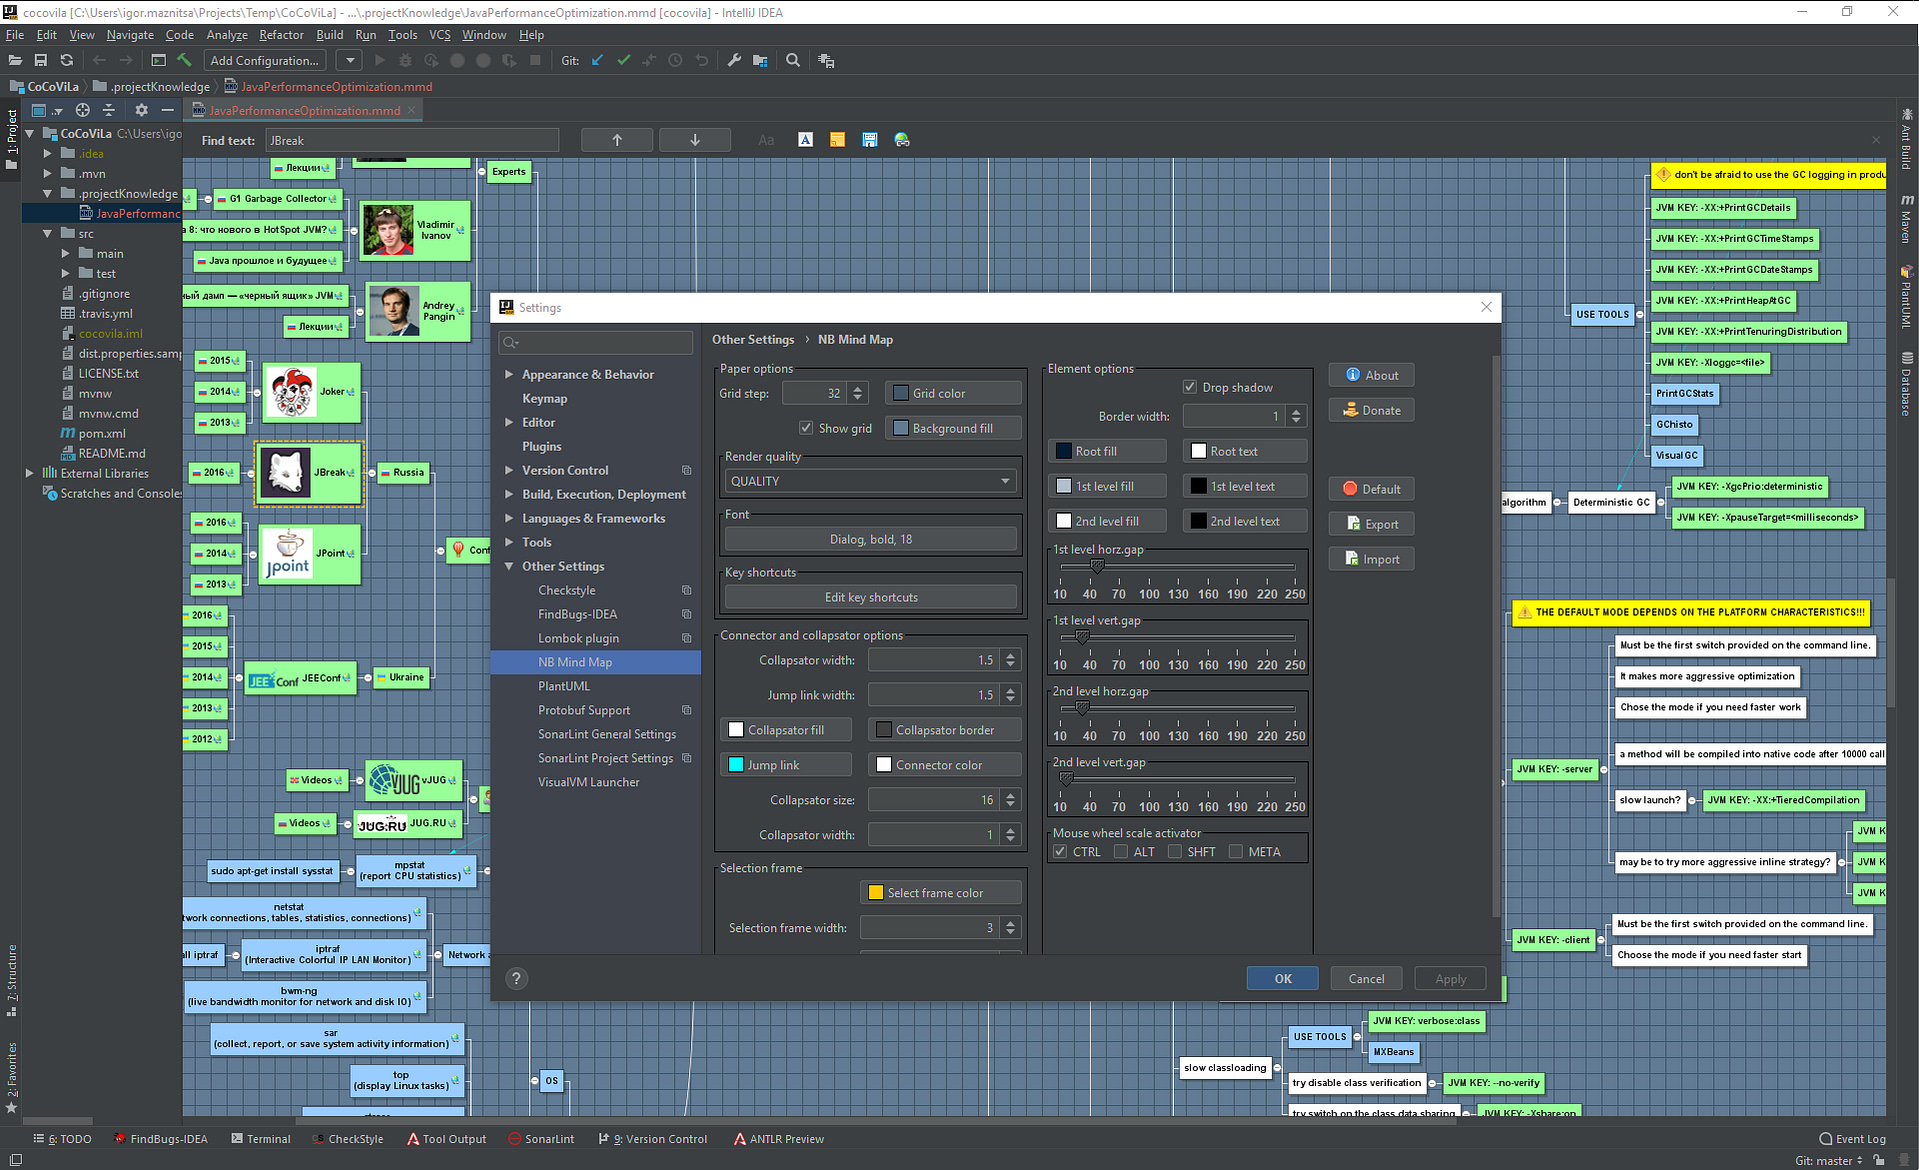Enable the SHFT mouse wheel activator checkbox

[x=1175, y=852]
